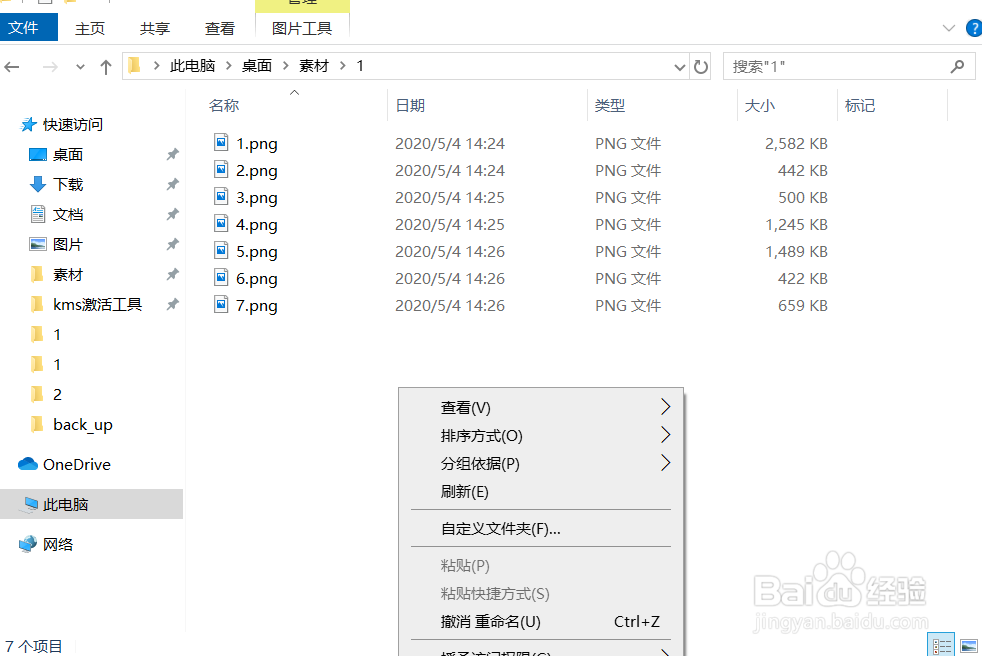Click the PNG file icon next to 1.png
This screenshot has height=656, width=982.
(x=221, y=143)
